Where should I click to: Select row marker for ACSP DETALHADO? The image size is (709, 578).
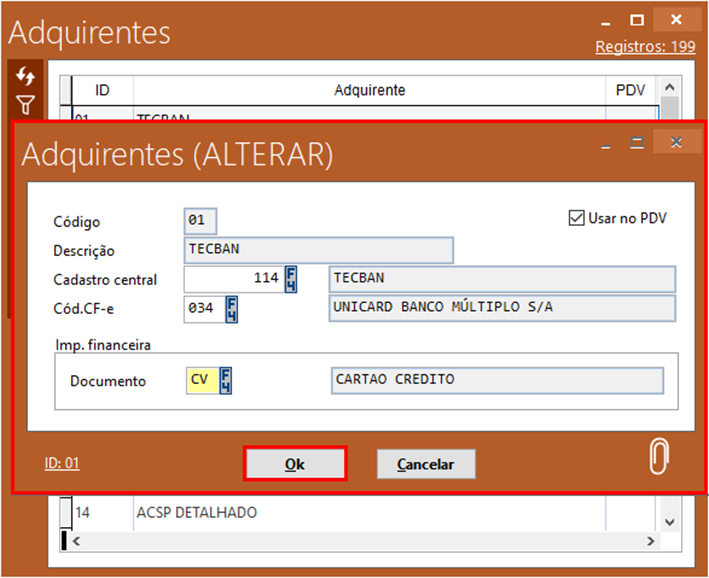point(66,513)
